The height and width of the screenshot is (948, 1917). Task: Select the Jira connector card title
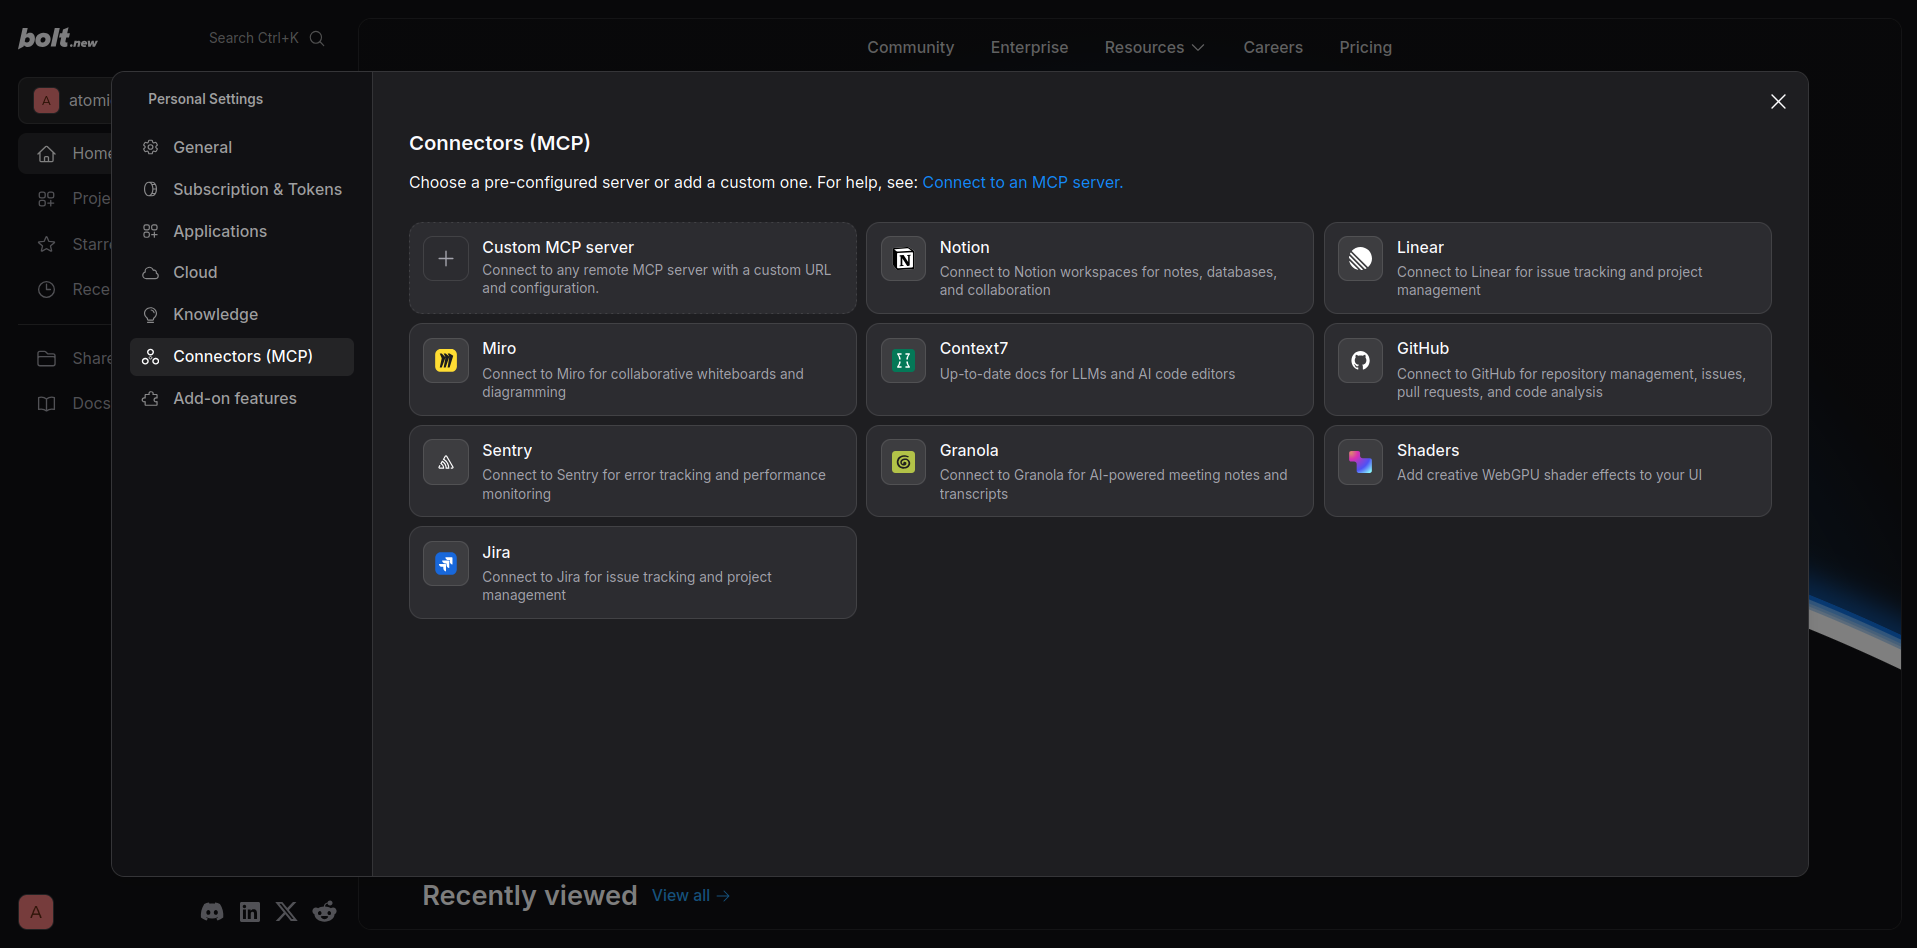click(496, 552)
